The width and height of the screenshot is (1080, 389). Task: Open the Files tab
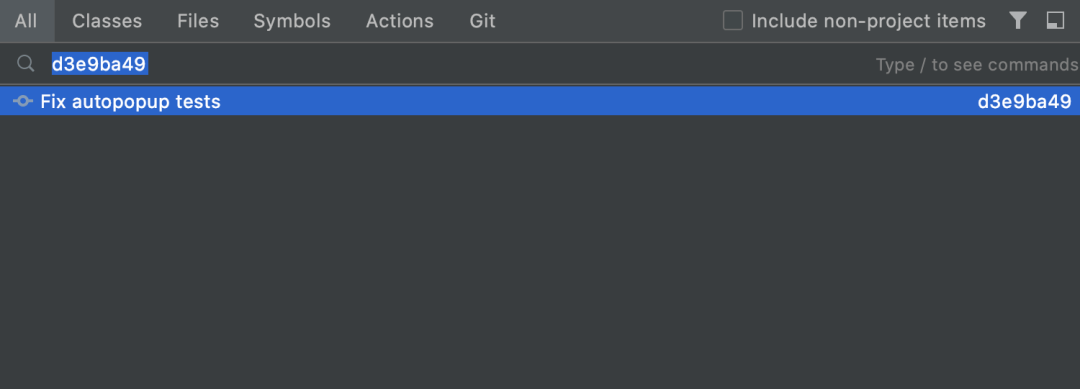(x=198, y=21)
